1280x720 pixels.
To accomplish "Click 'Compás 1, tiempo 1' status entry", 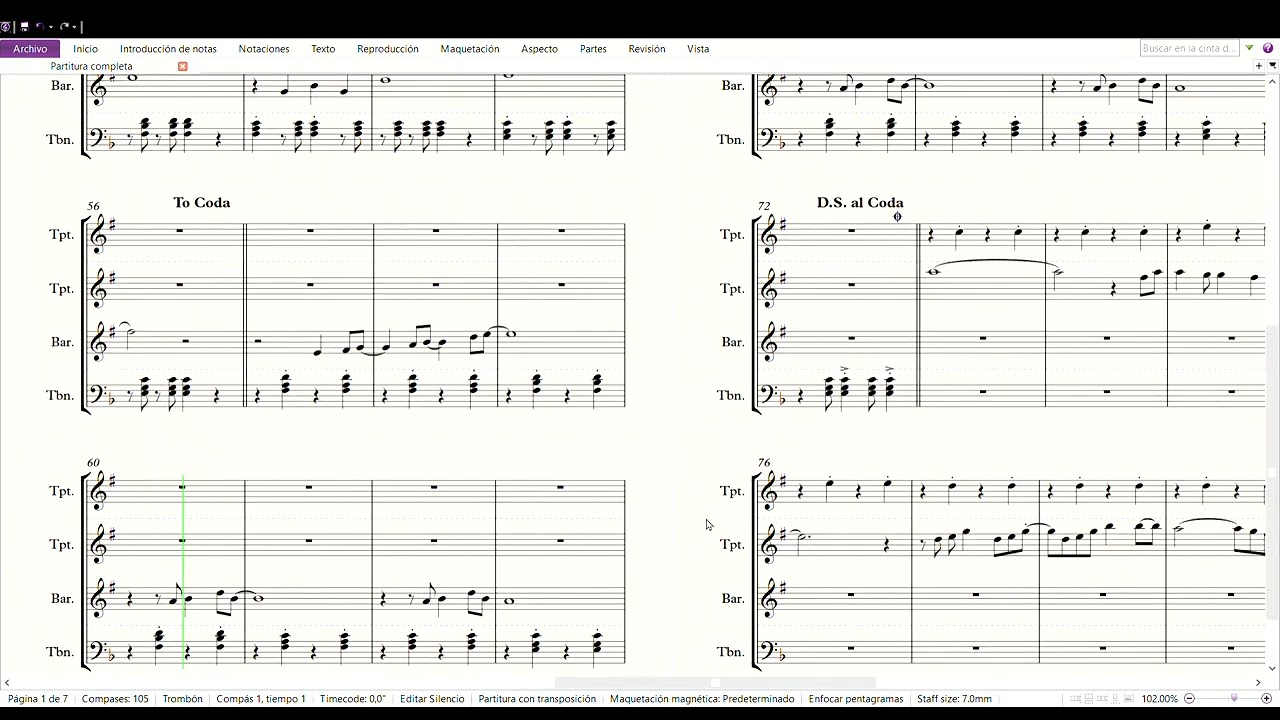I will click(261, 699).
